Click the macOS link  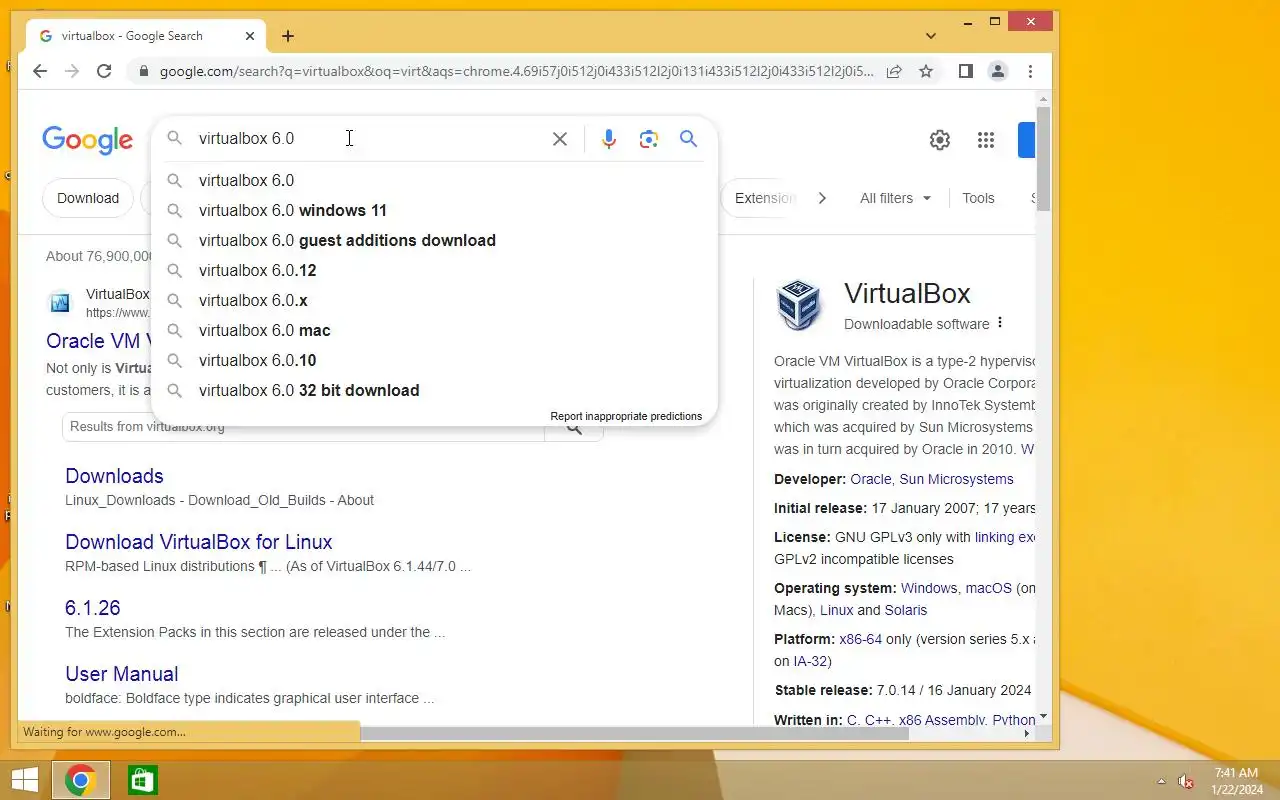[x=989, y=588]
